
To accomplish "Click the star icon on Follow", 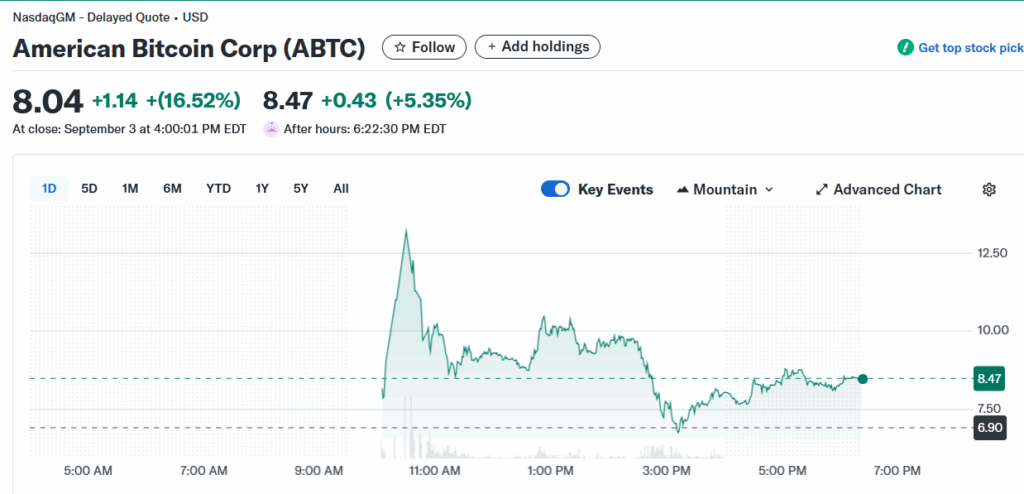I will tap(400, 47).
